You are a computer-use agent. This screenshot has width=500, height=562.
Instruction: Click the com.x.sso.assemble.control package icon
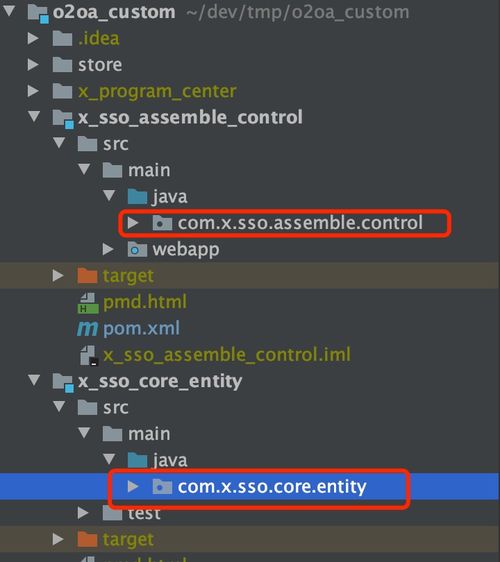click(162, 223)
